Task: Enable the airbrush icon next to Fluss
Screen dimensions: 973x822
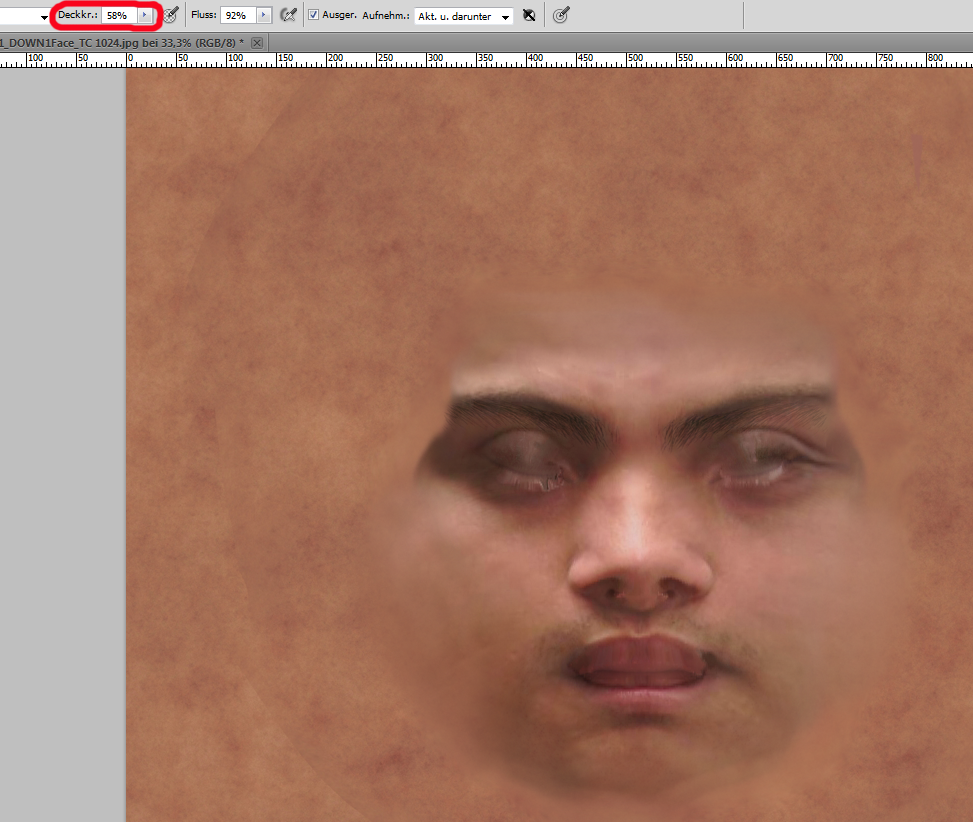Action: coord(288,15)
